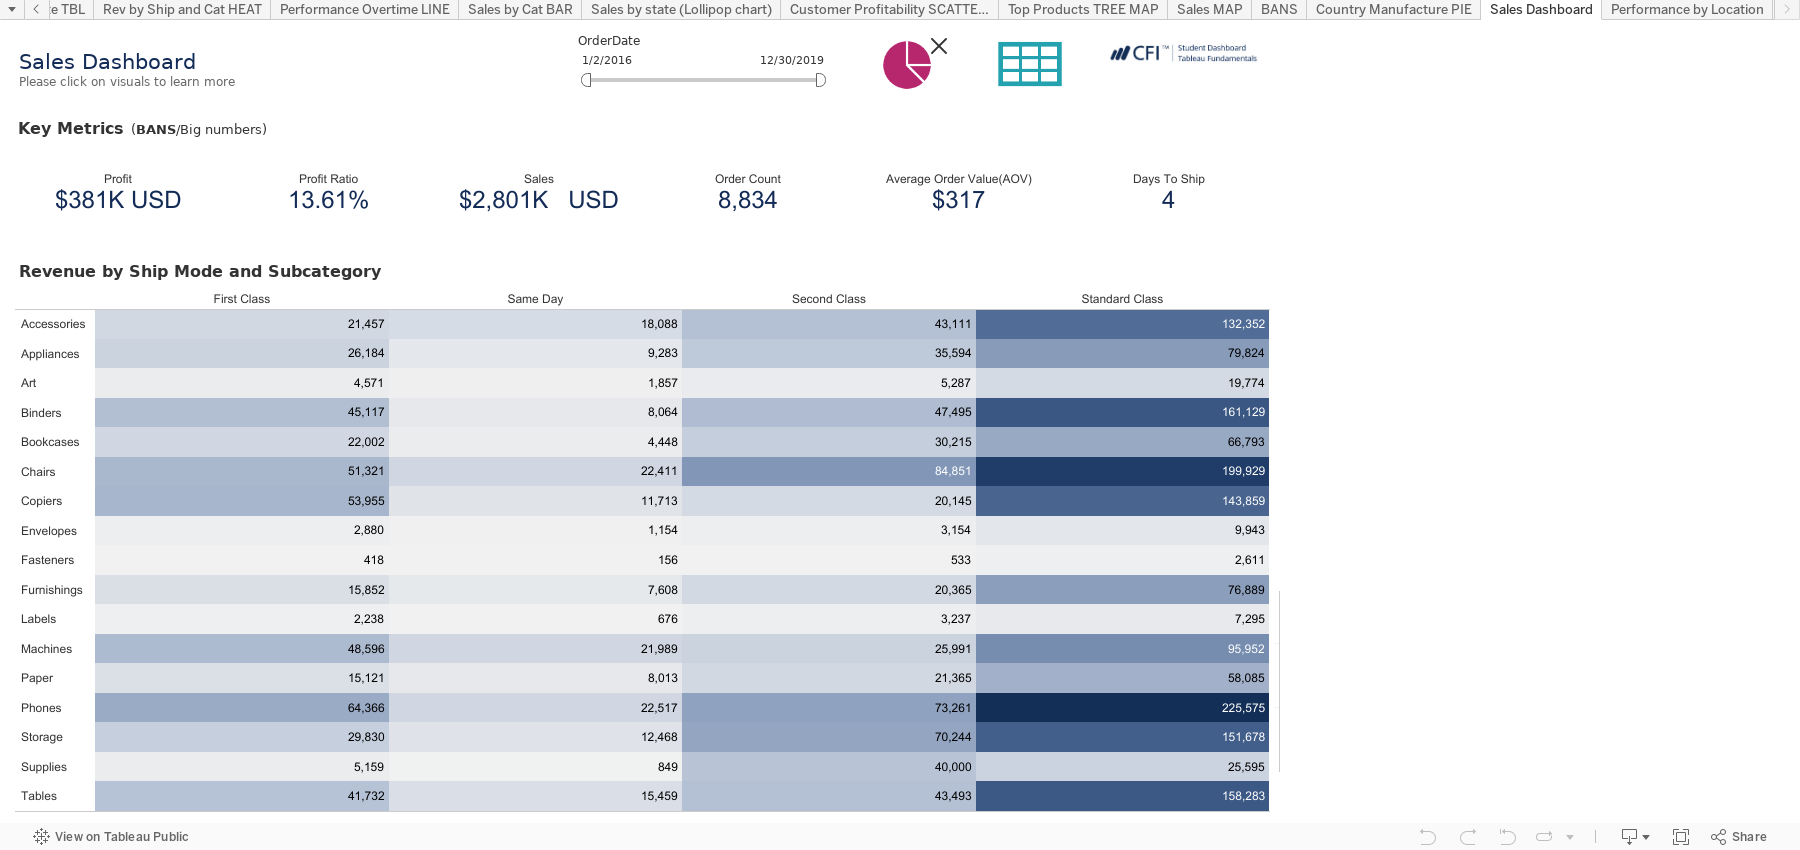Switch to Performance by Location tab
Image resolution: width=1800 pixels, height=850 pixels.
point(1687,9)
